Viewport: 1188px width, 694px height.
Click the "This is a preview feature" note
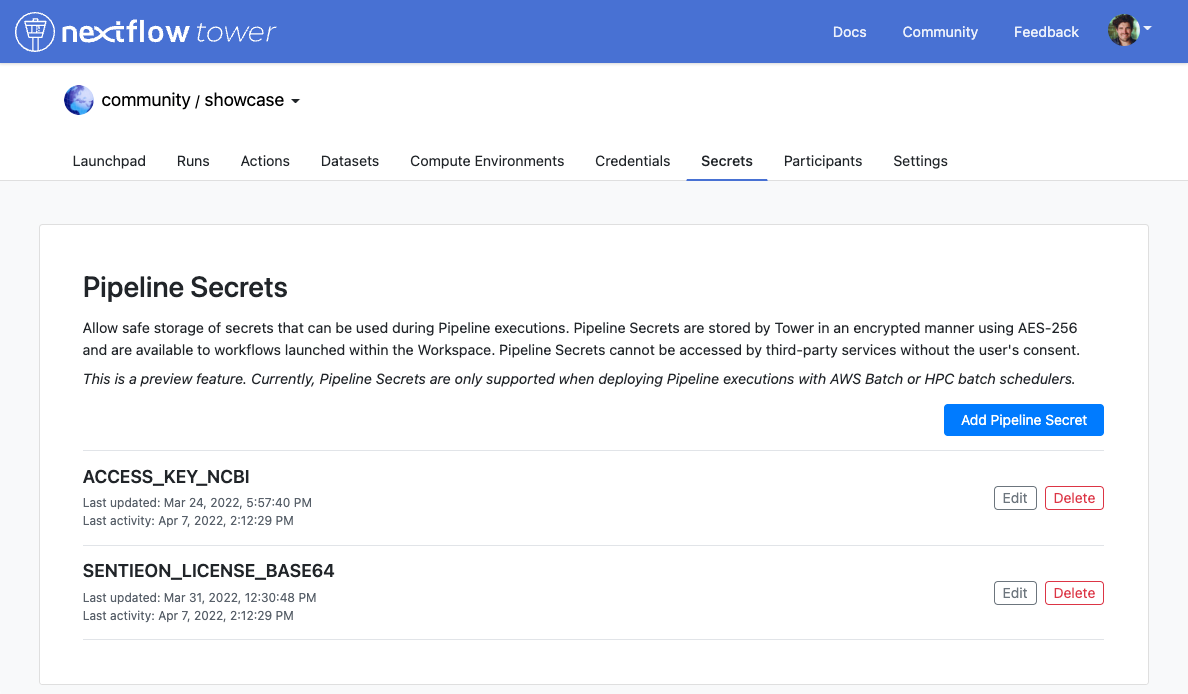pyautogui.click(x=579, y=379)
